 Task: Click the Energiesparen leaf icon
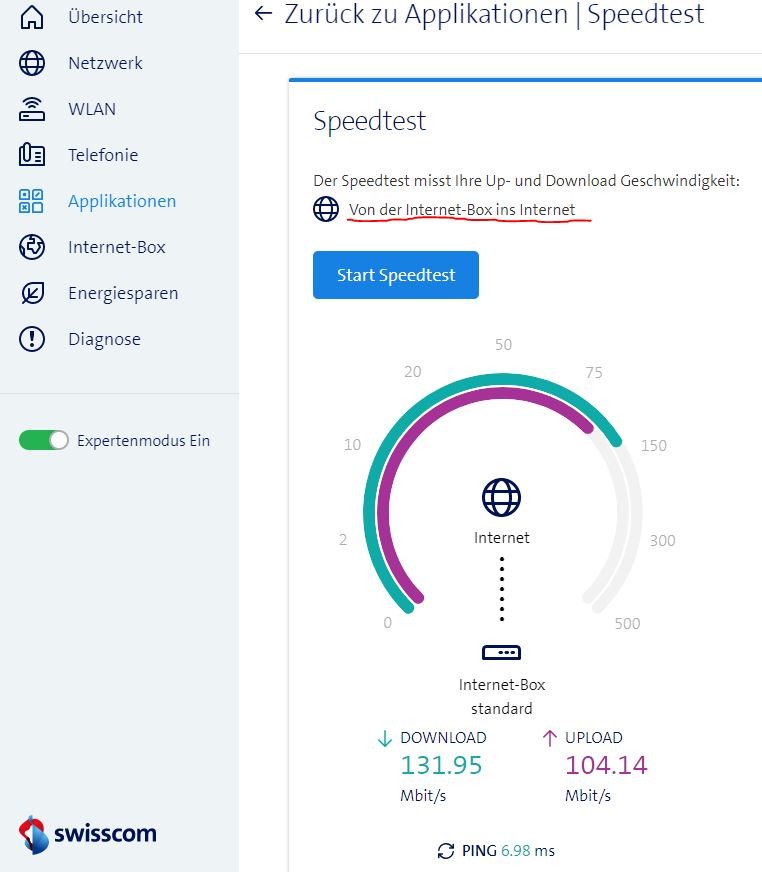click(x=32, y=293)
